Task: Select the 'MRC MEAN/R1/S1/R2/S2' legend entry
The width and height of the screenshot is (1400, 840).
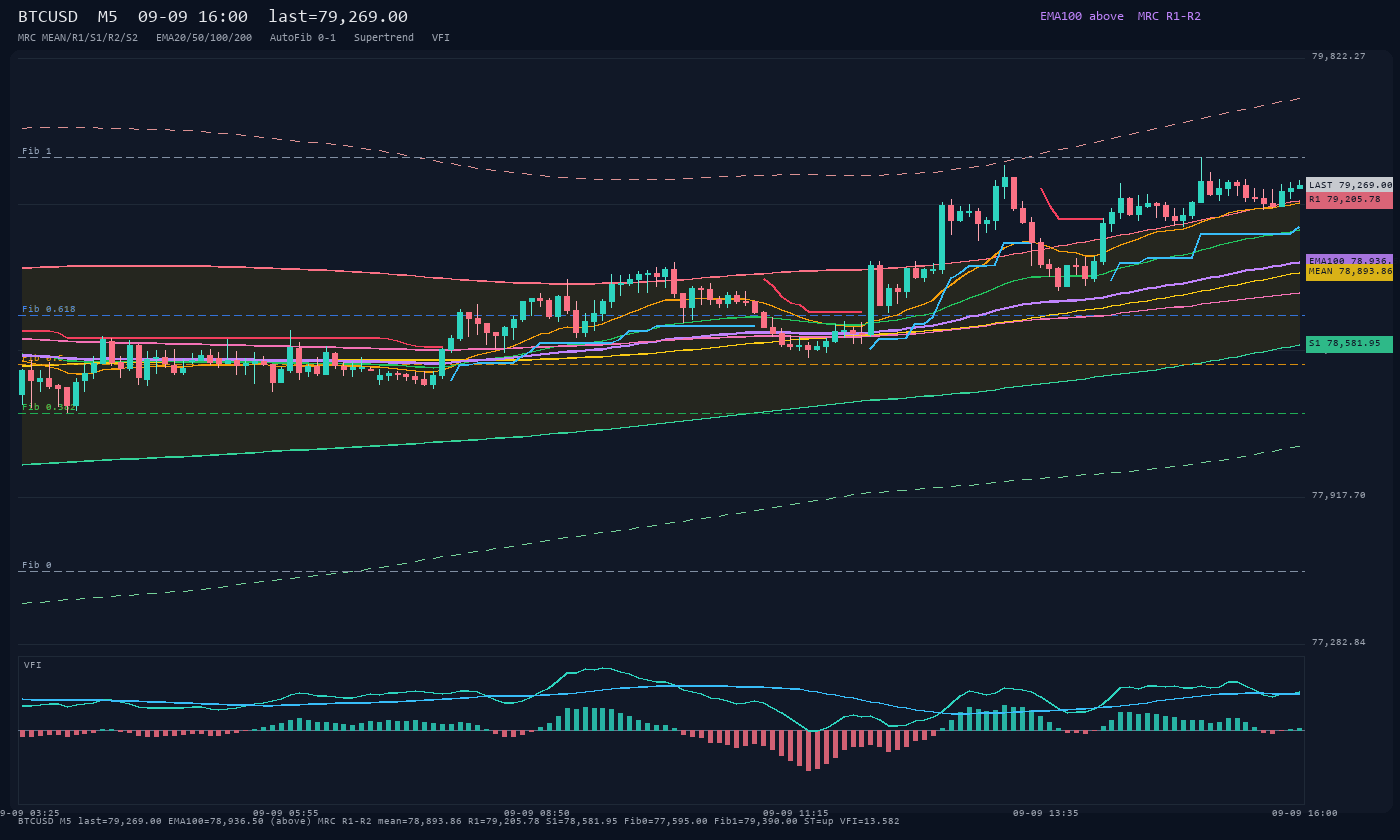Action: tap(78, 38)
